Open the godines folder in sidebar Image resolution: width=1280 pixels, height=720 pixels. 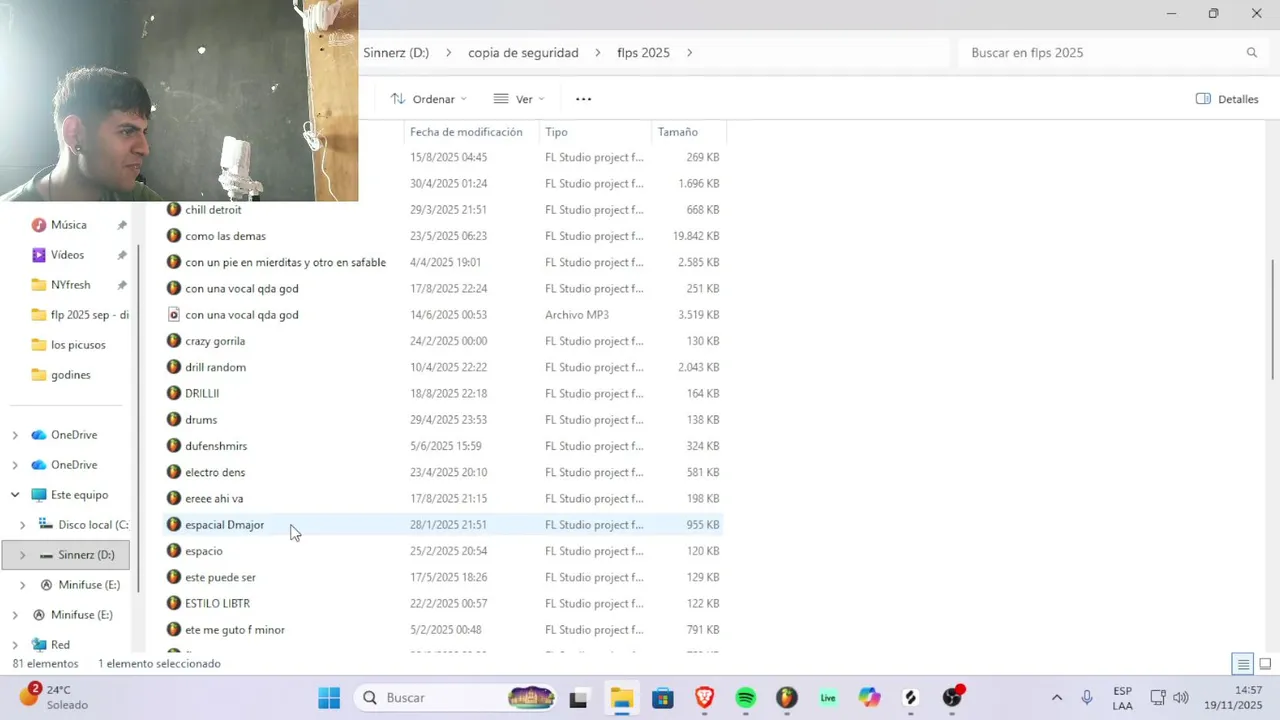tap(70, 375)
